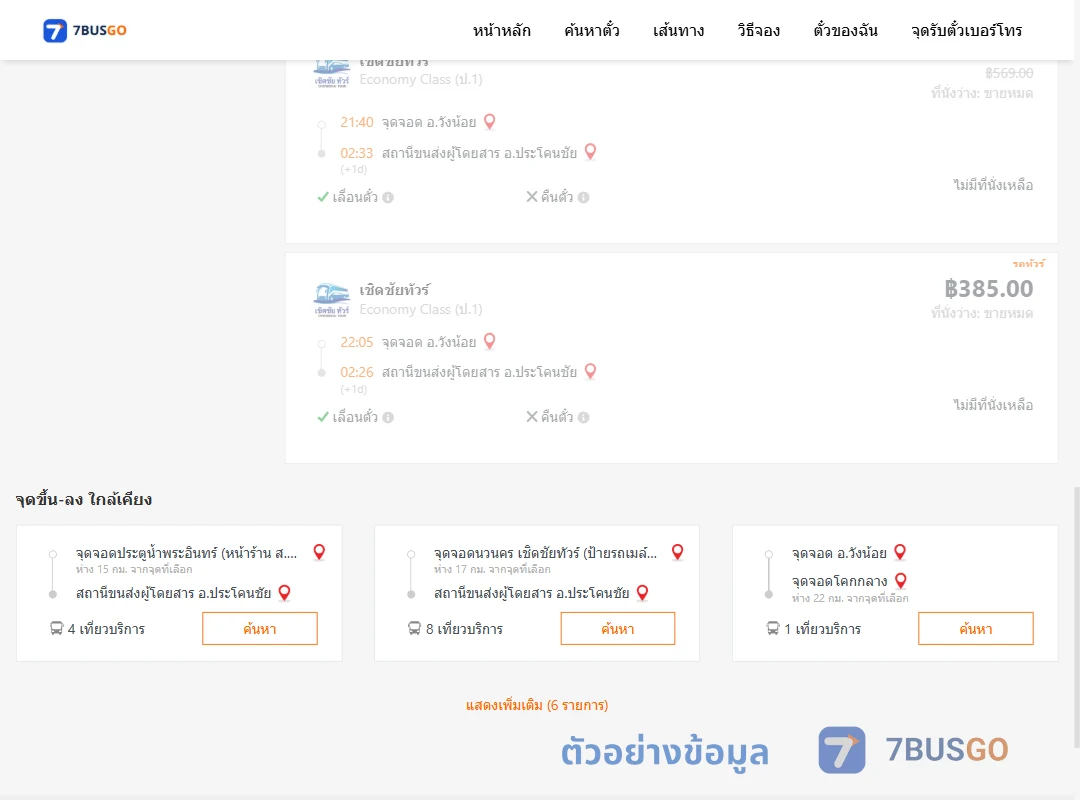Image resolution: width=1080 pixels, height=800 pixels.
Task: Open map pin beside the 02:33 arrival station
Action: click(x=590, y=152)
